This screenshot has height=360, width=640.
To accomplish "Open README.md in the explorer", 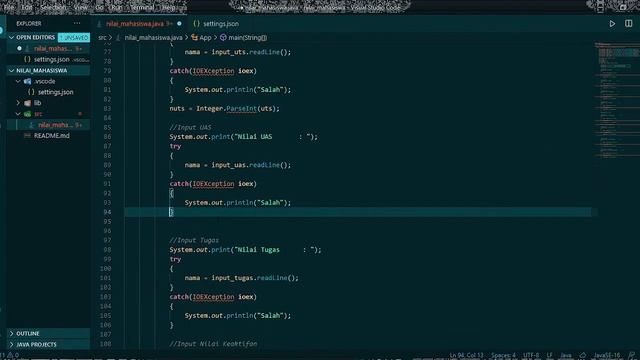I will (51, 136).
